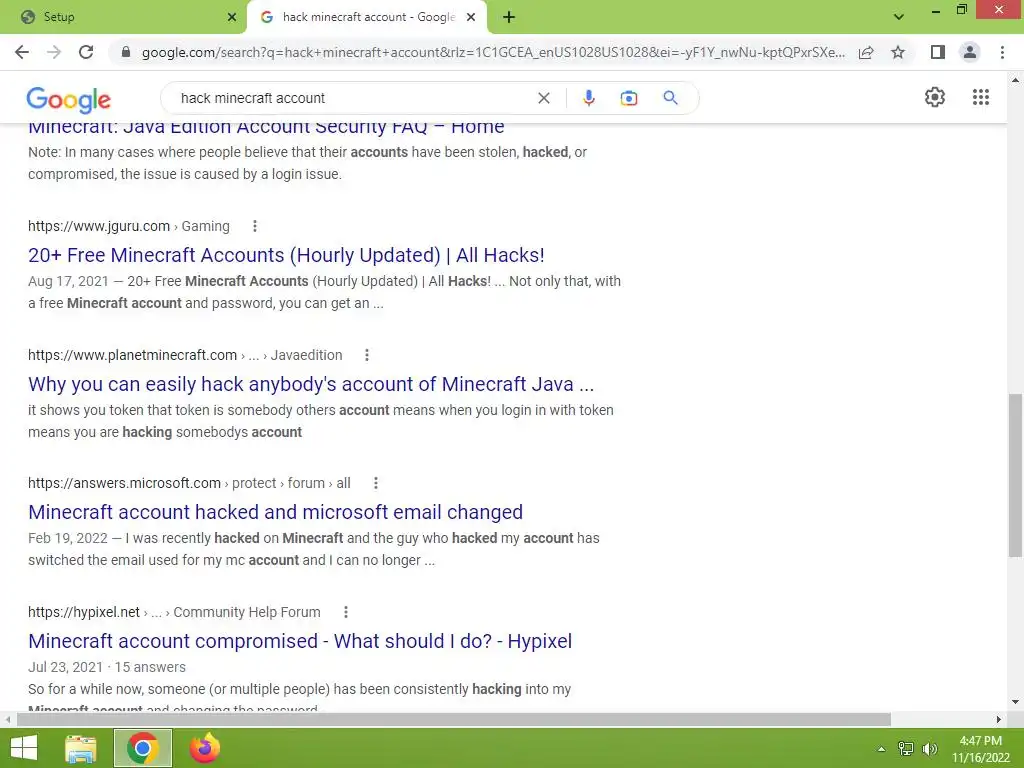Viewport: 1024px width, 768px height.
Task: Click the hack minecraft account search field
Action: (353, 98)
